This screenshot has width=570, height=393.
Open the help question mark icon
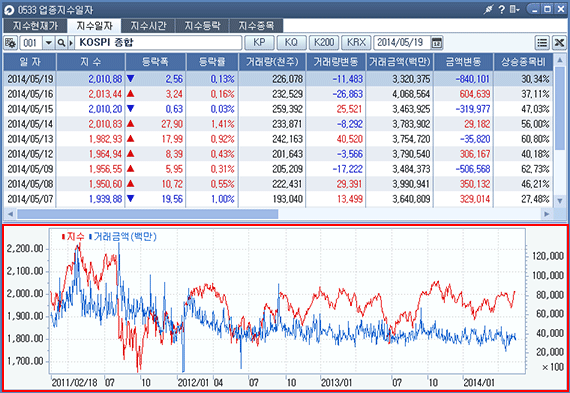pyautogui.click(x=502, y=9)
